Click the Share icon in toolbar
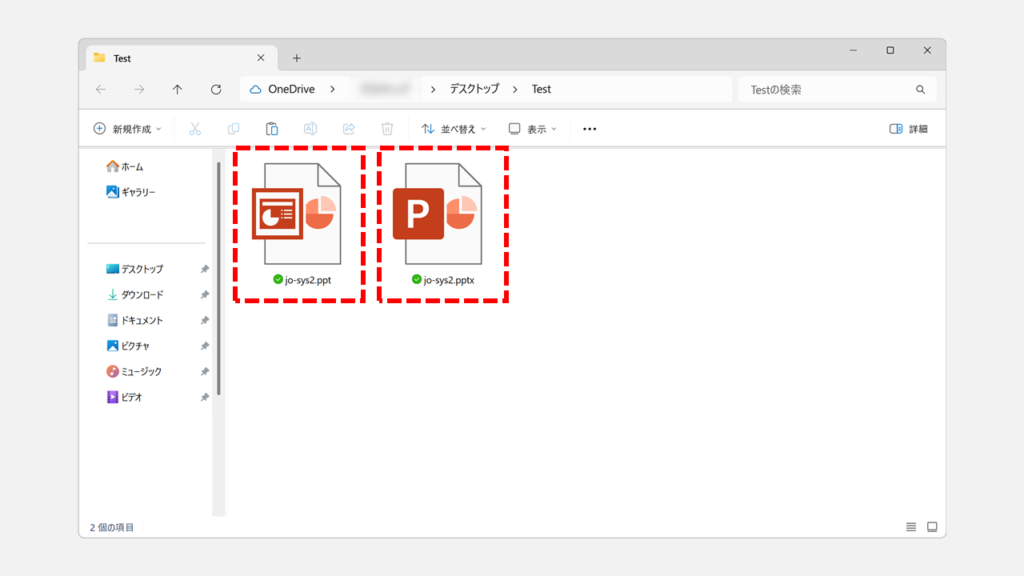 [349, 129]
